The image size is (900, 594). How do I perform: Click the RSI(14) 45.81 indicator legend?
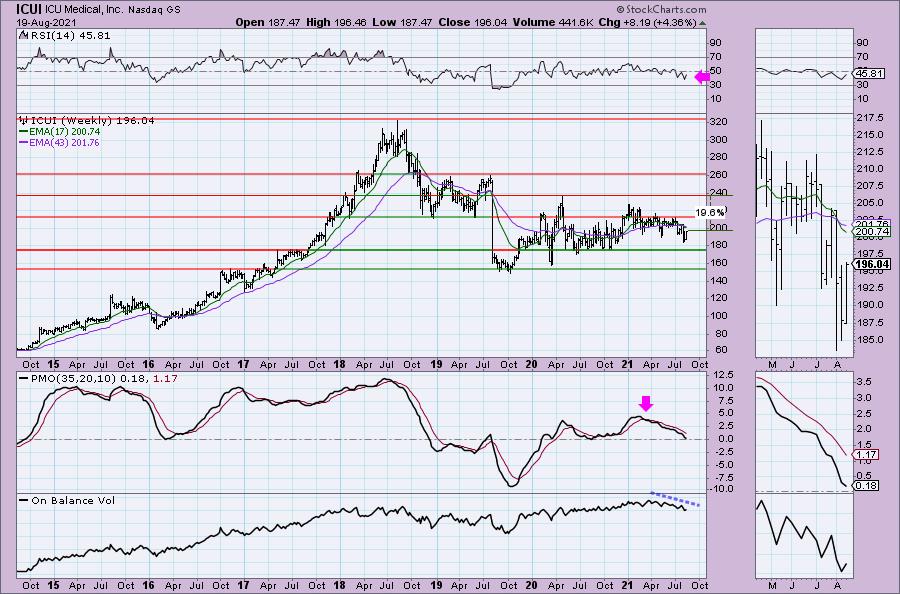[71, 35]
